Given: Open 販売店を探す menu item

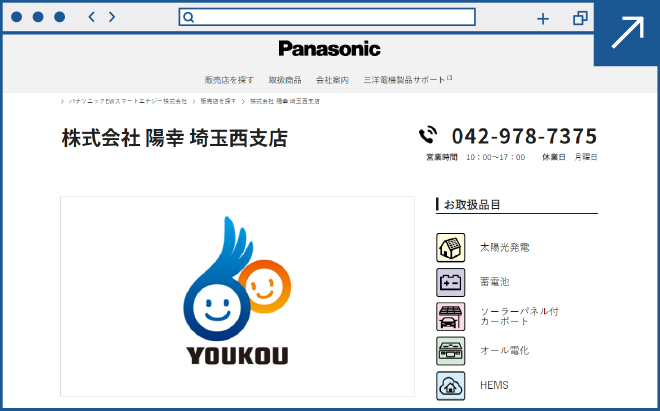Looking at the screenshot, I should click(x=229, y=80).
